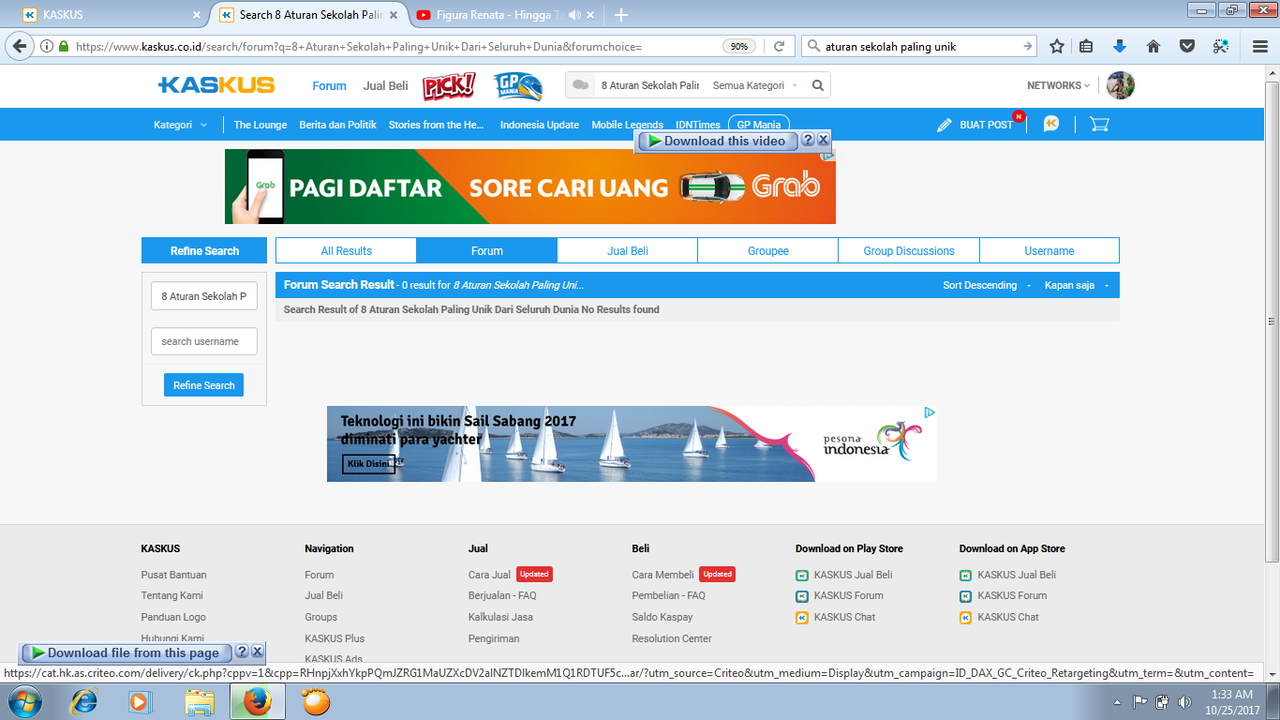1280x720 pixels.
Task: Close the Download this video bar
Action: pos(823,141)
